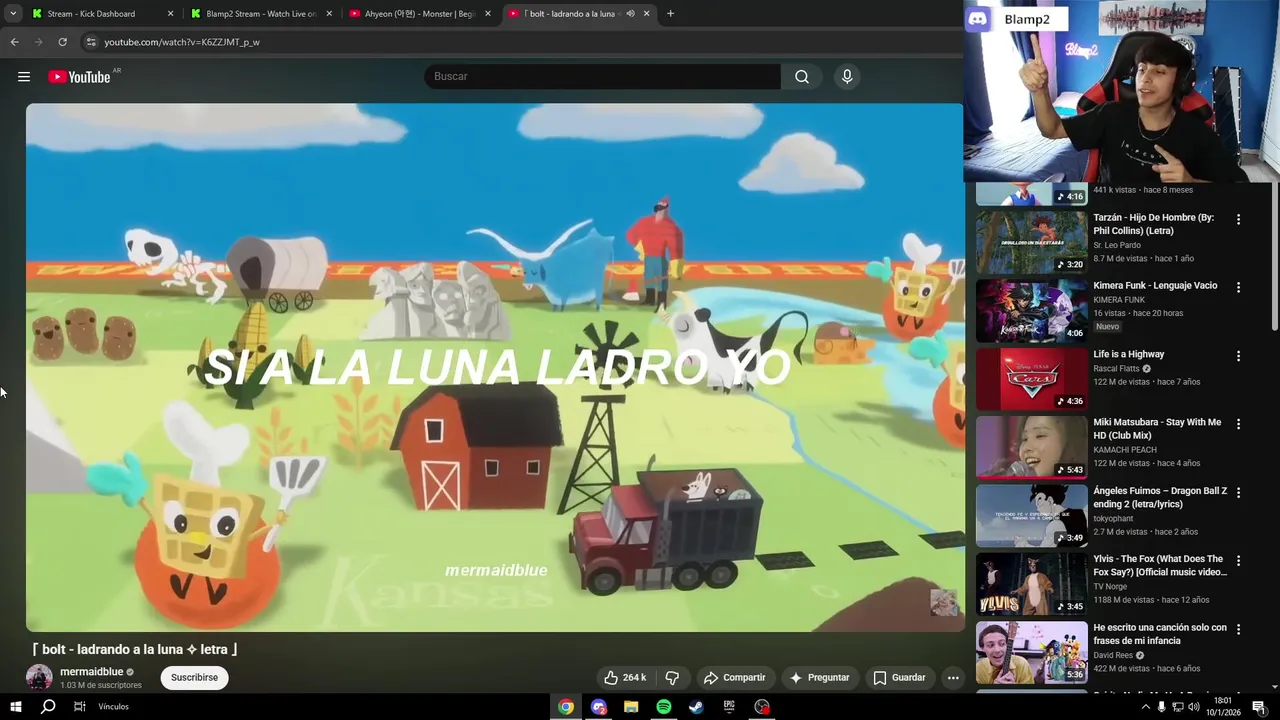Go back with browser back arrow
Viewport: 1280px width, 720px height.
(14, 42)
